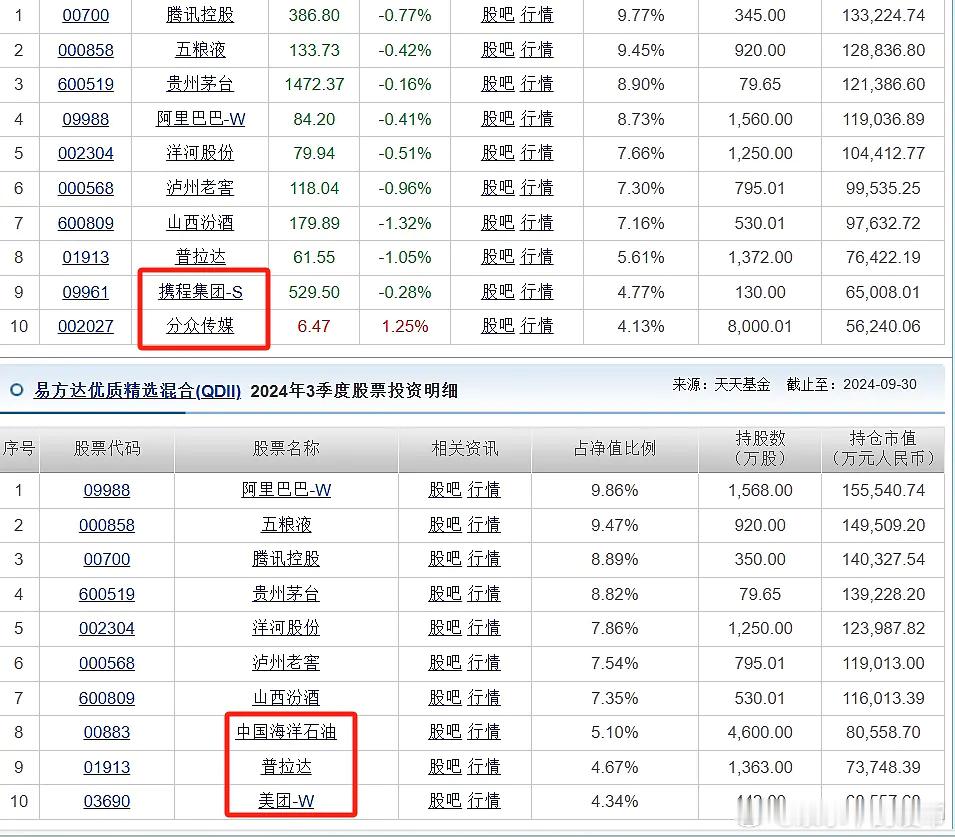Viewport: 955px width, 837px height.
Task: Open stock code link 00700 in upper table
Action: (x=86, y=15)
